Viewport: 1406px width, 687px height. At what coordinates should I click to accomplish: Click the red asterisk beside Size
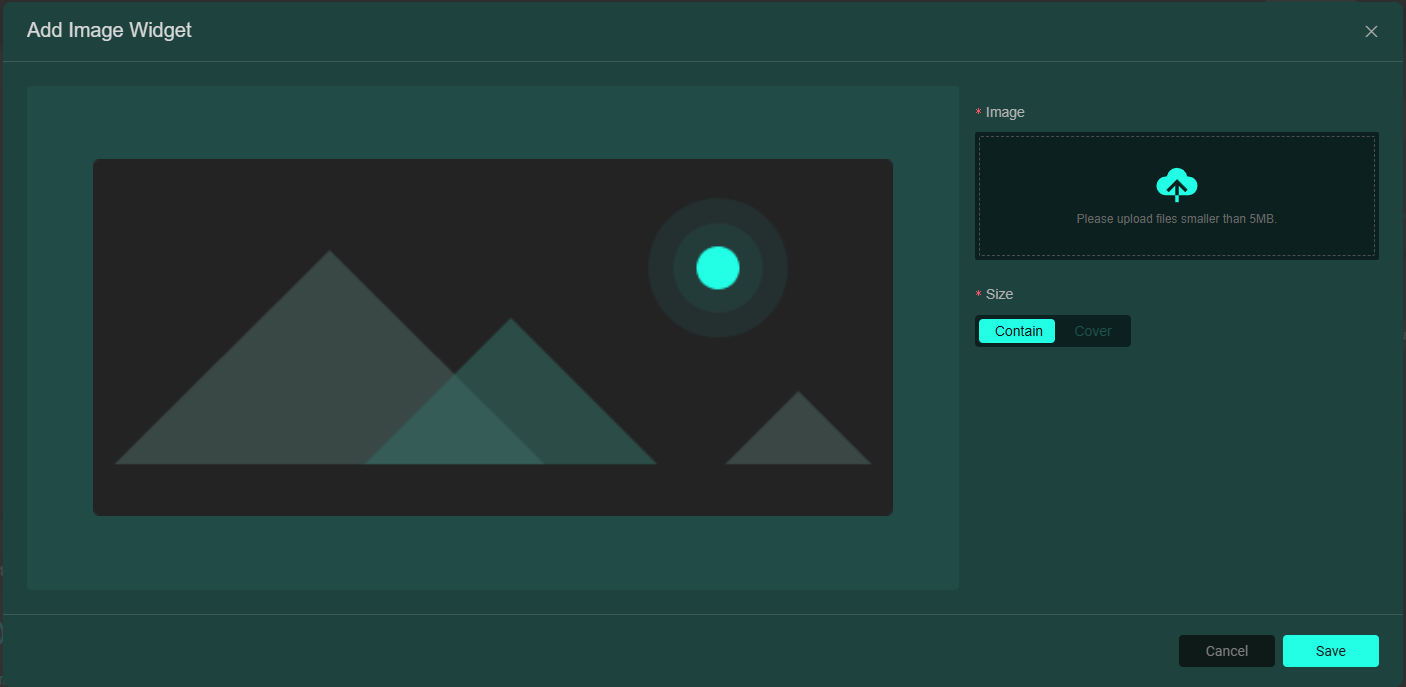(x=978, y=295)
